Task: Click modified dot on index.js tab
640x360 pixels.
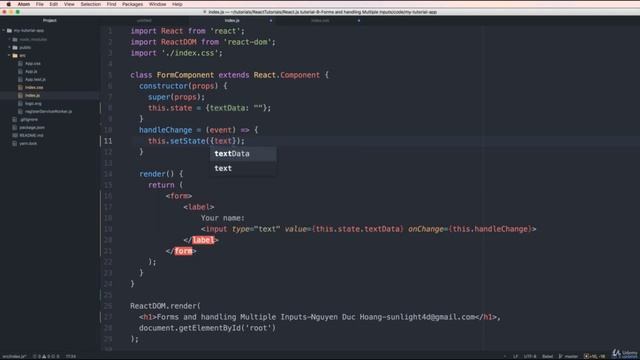Action: (271, 20)
